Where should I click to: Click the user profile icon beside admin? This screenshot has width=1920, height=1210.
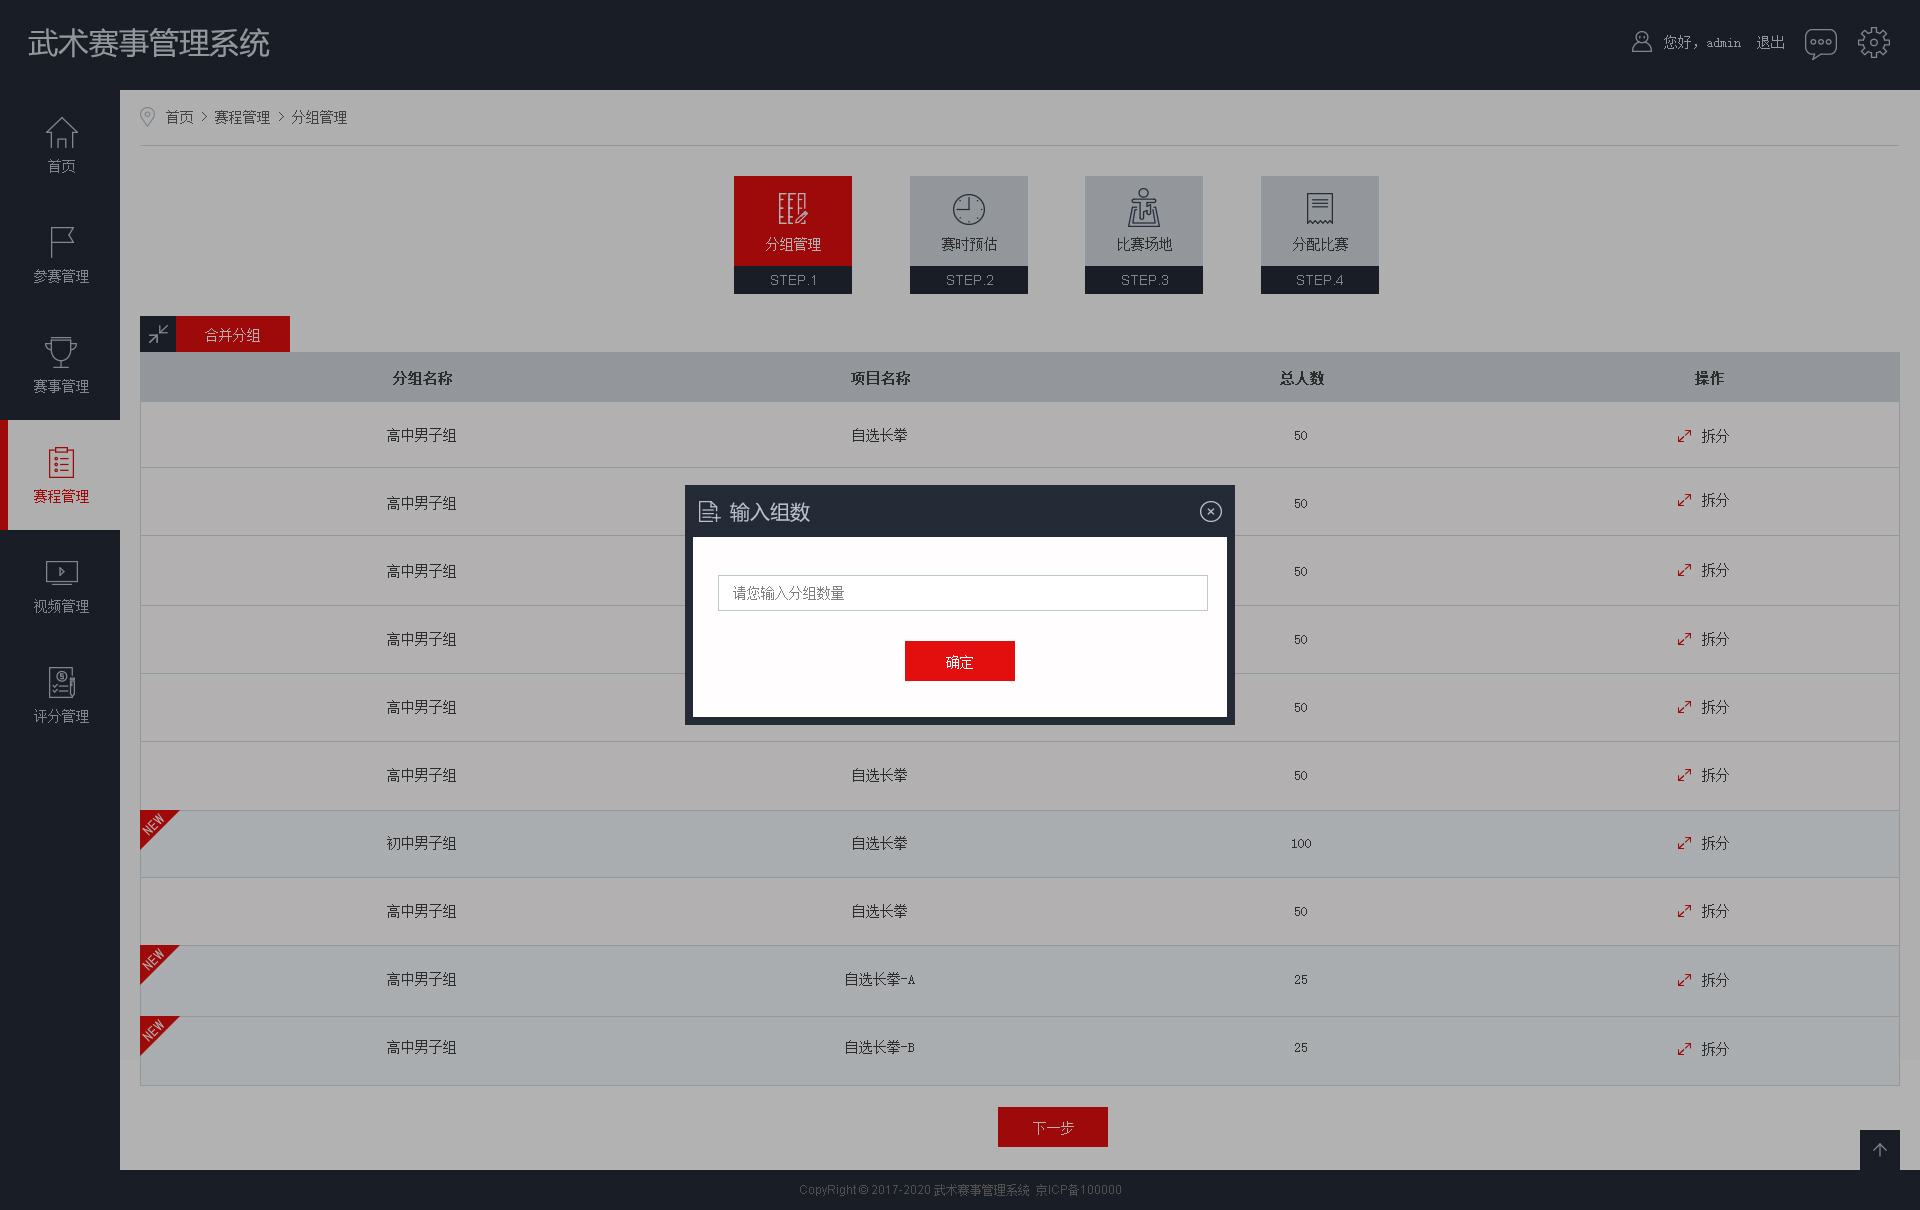point(1641,42)
